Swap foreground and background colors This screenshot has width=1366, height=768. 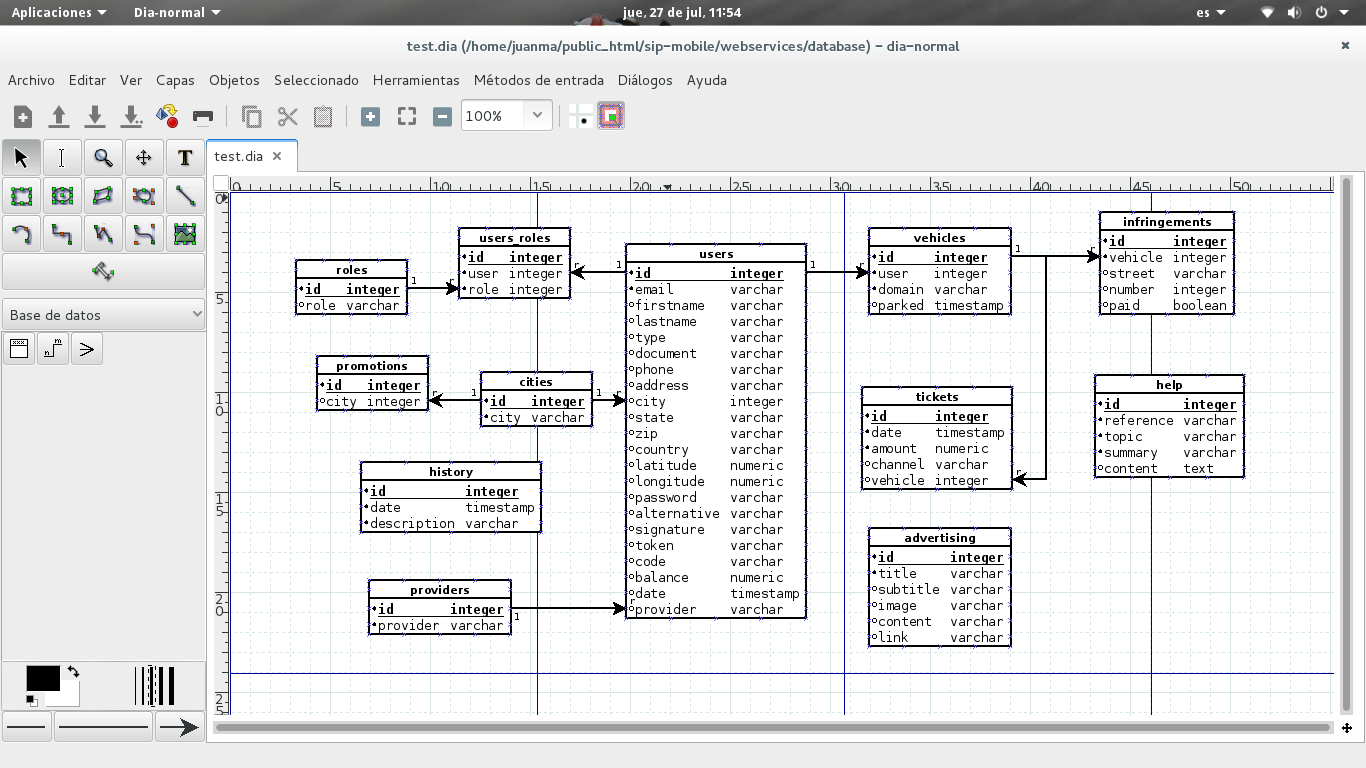(x=73, y=672)
